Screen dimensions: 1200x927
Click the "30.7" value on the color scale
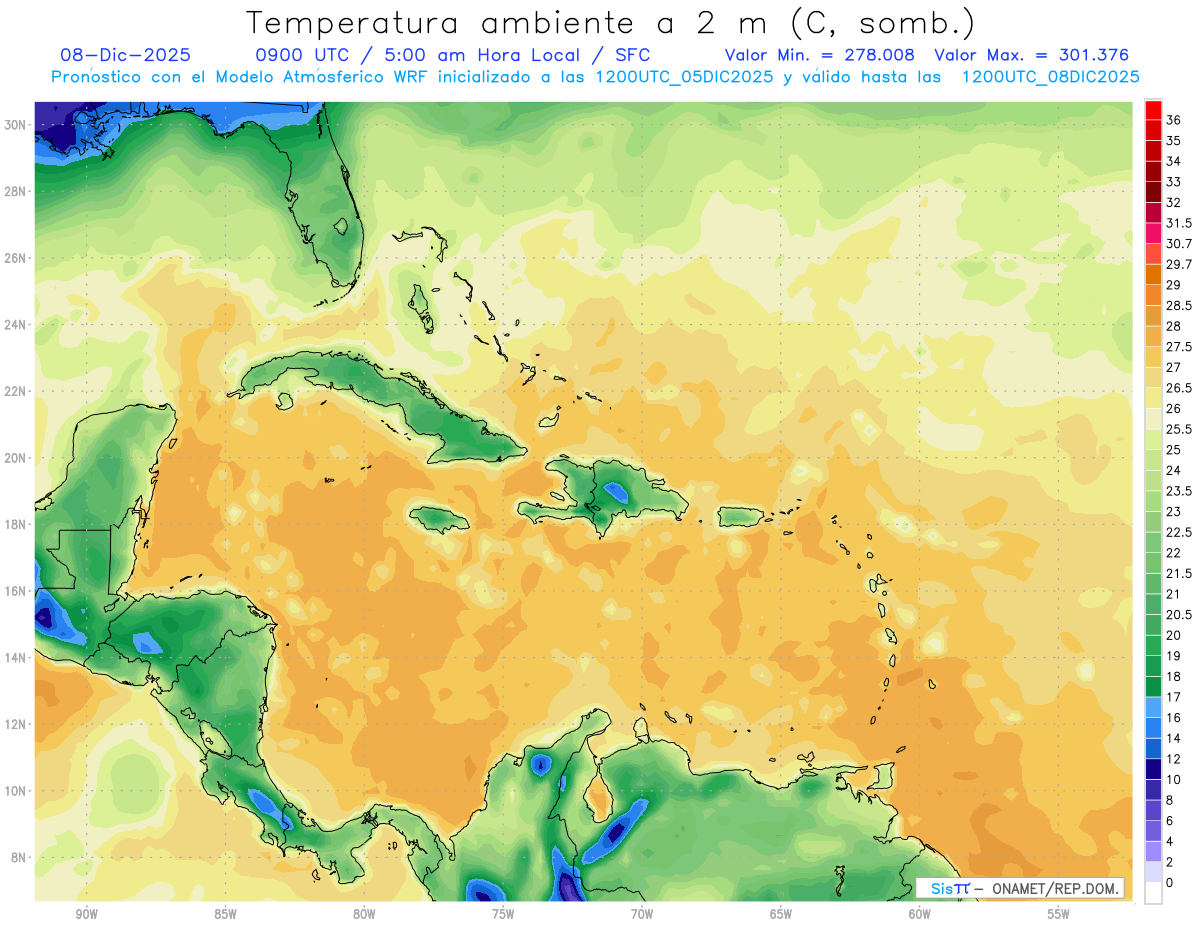point(1179,244)
